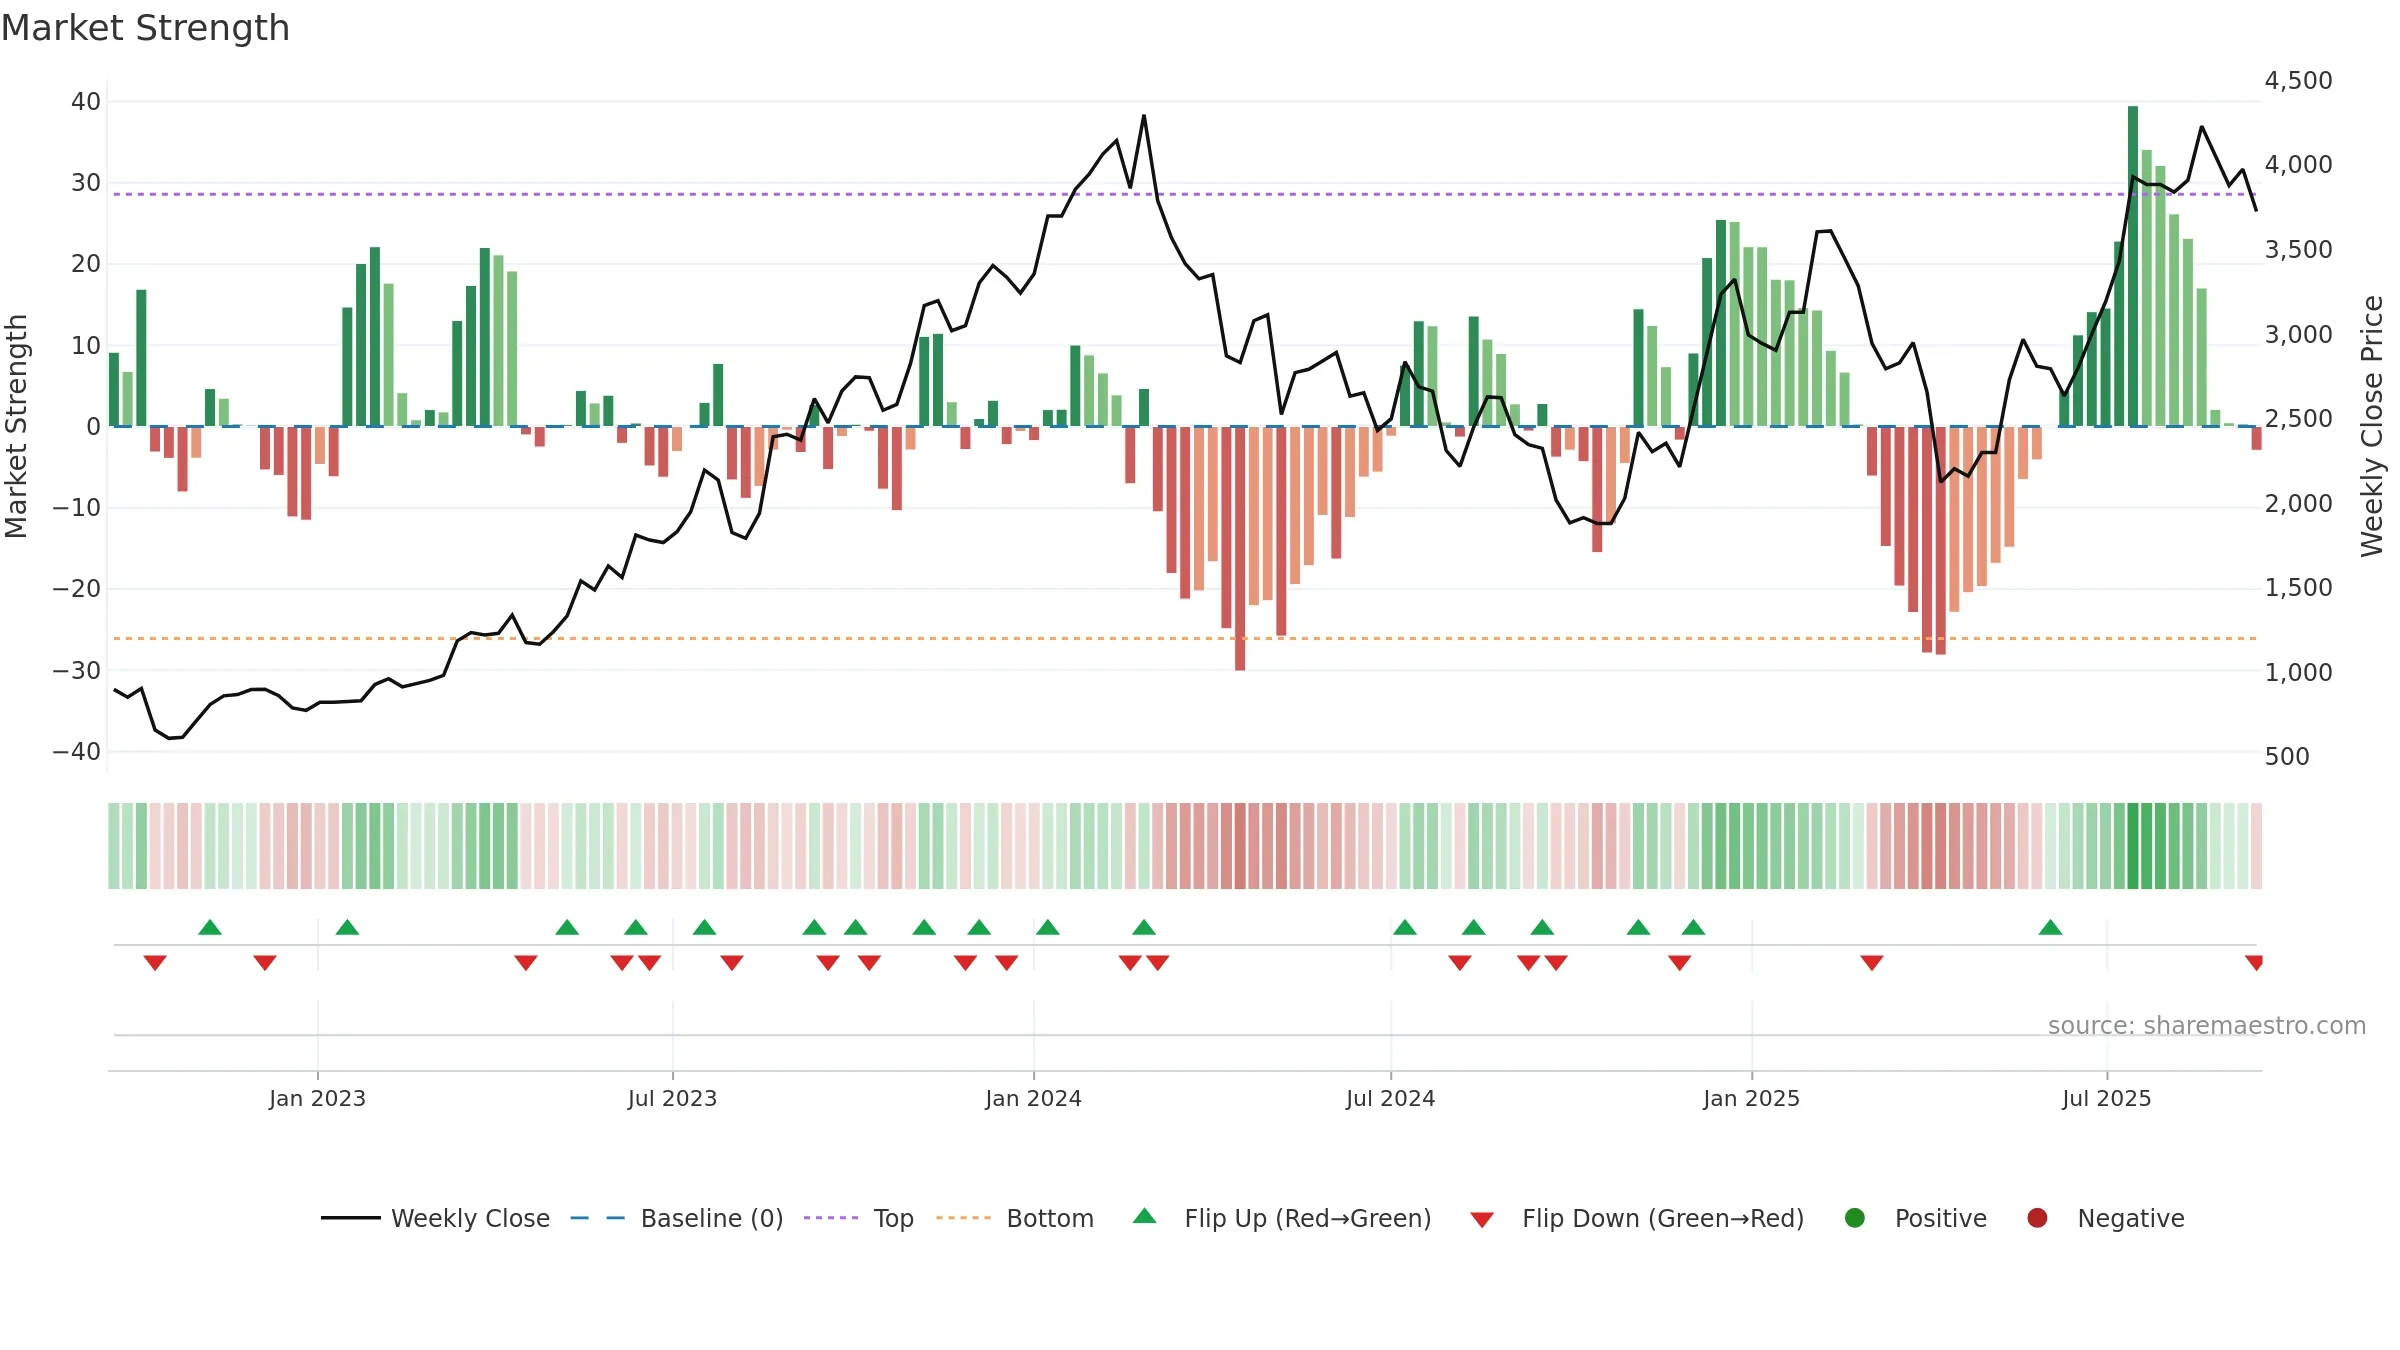This screenshot has height=1350, width=2400.
Task: Click the Jan 2023 x-axis label
Action: coord(317,1098)
